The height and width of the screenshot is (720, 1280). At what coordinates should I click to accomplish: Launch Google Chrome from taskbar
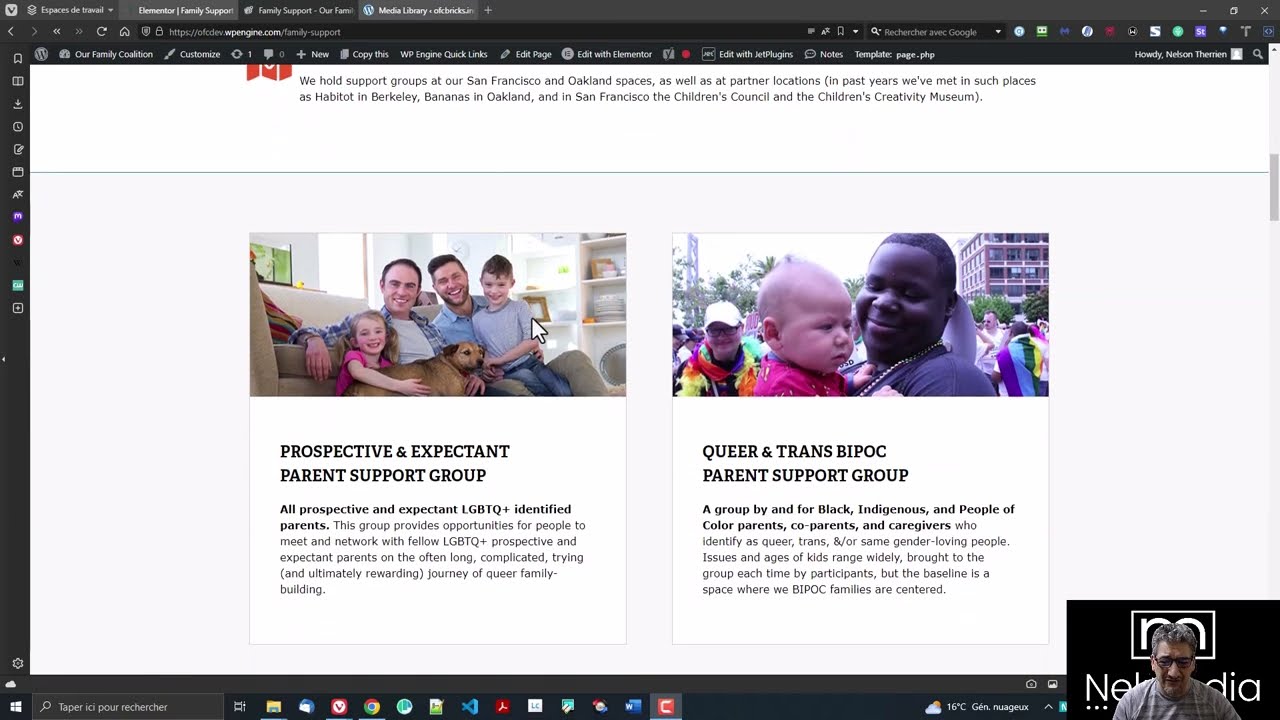tap(372, 707)
